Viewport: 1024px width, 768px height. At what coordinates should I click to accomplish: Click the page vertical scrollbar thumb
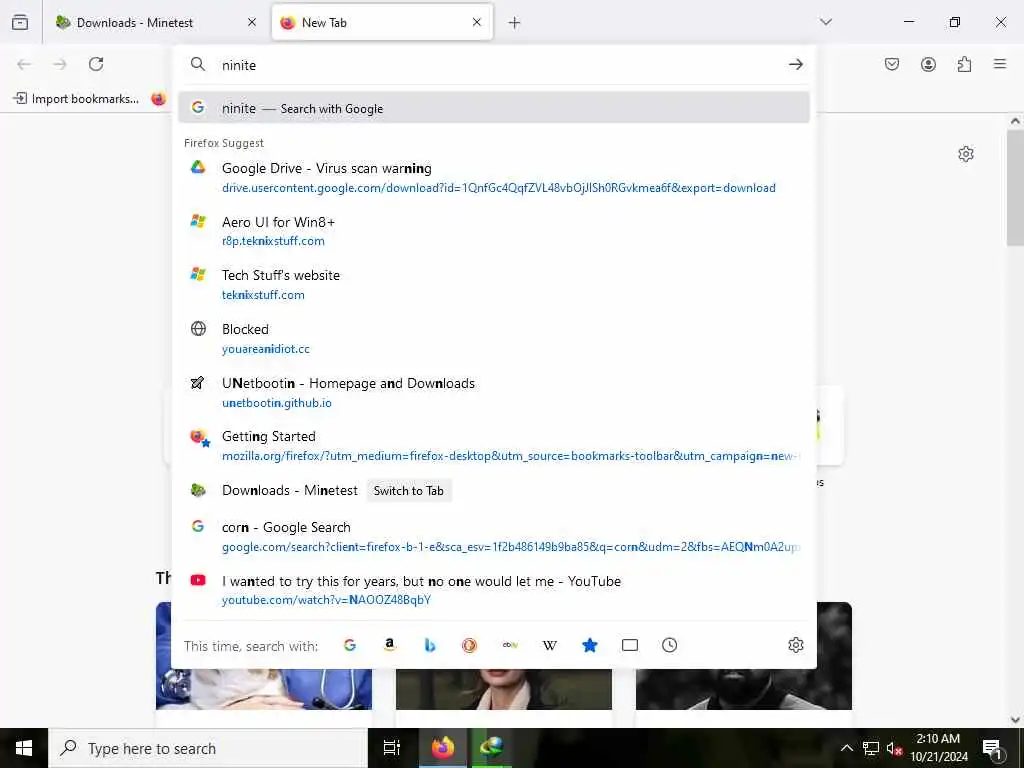pos(1015,187)
